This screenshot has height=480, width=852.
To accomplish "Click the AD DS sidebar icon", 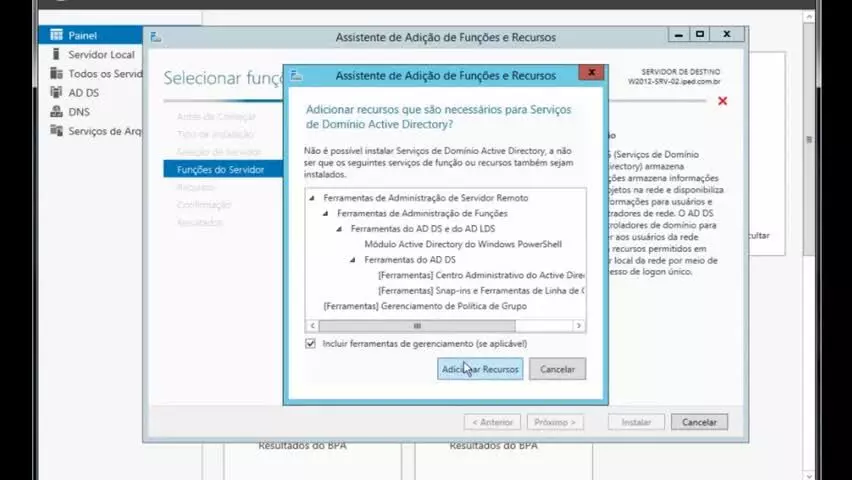I will [x=57, y=92].
